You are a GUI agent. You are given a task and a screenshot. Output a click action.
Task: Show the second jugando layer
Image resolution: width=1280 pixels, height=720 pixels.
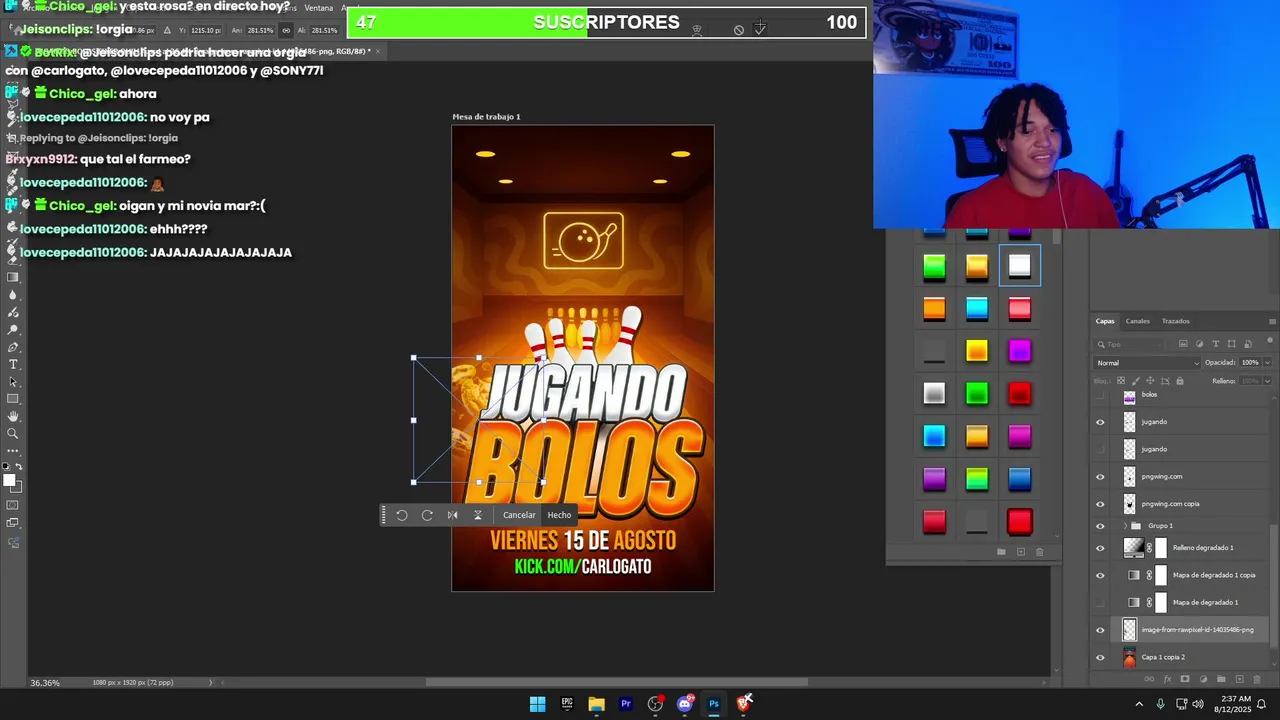coord(1101,449)
